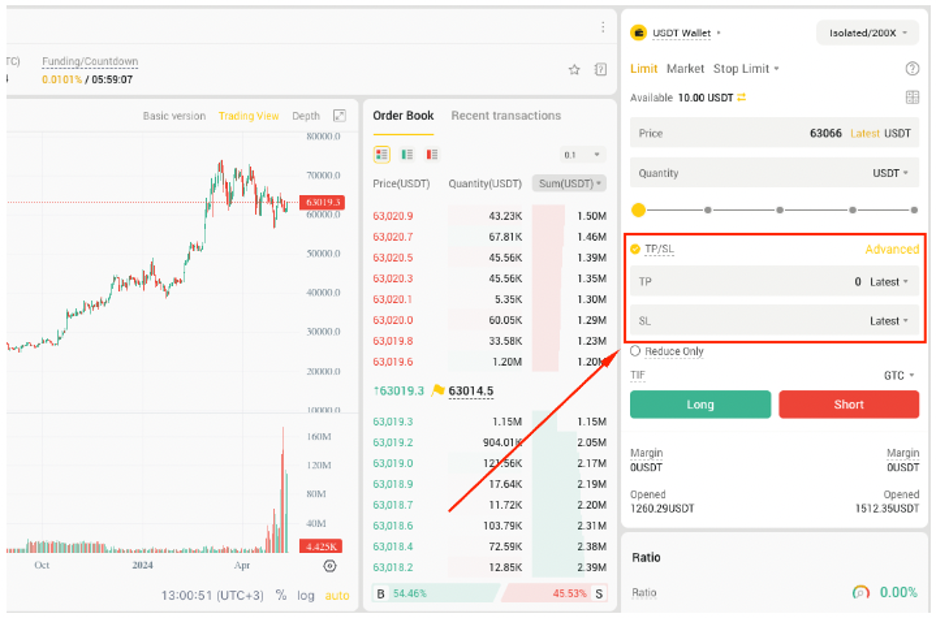The image size is (936, 618).
Task: Click the transfer arrows next to Available balance
Action: [x=740, y=97]
